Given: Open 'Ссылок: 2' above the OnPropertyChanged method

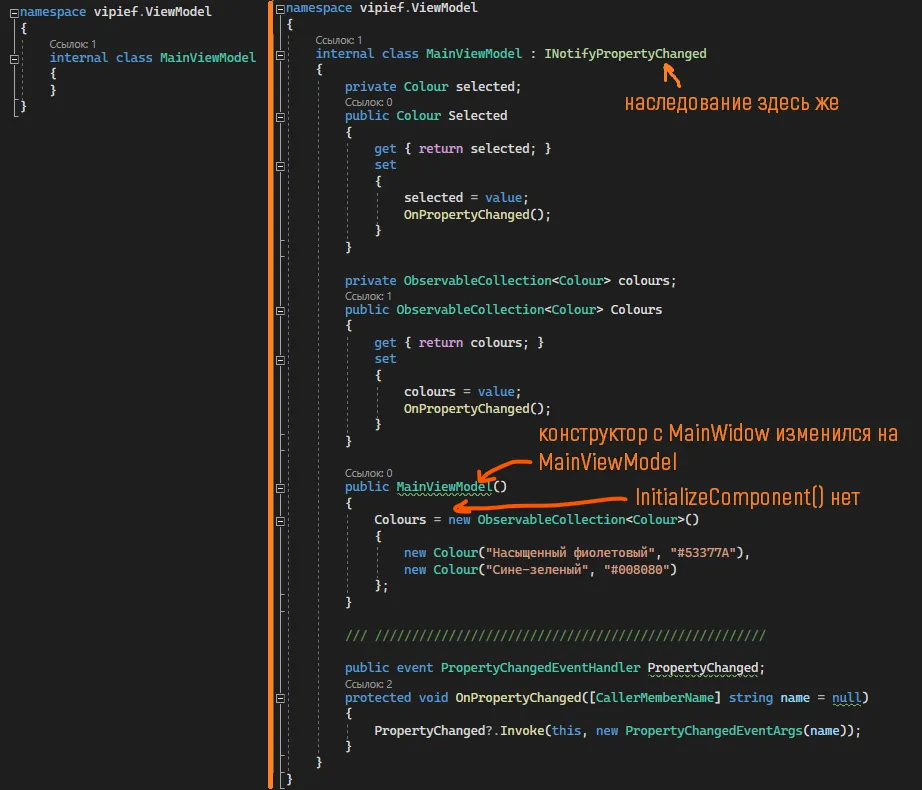Looking at the screenshot, I should pos(368,684).
